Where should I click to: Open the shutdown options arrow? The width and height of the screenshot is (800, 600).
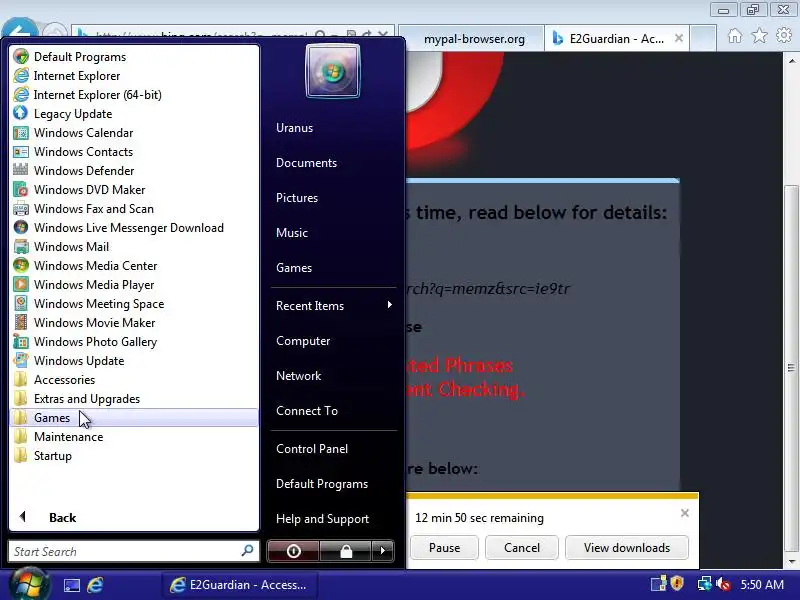[383, 551]
